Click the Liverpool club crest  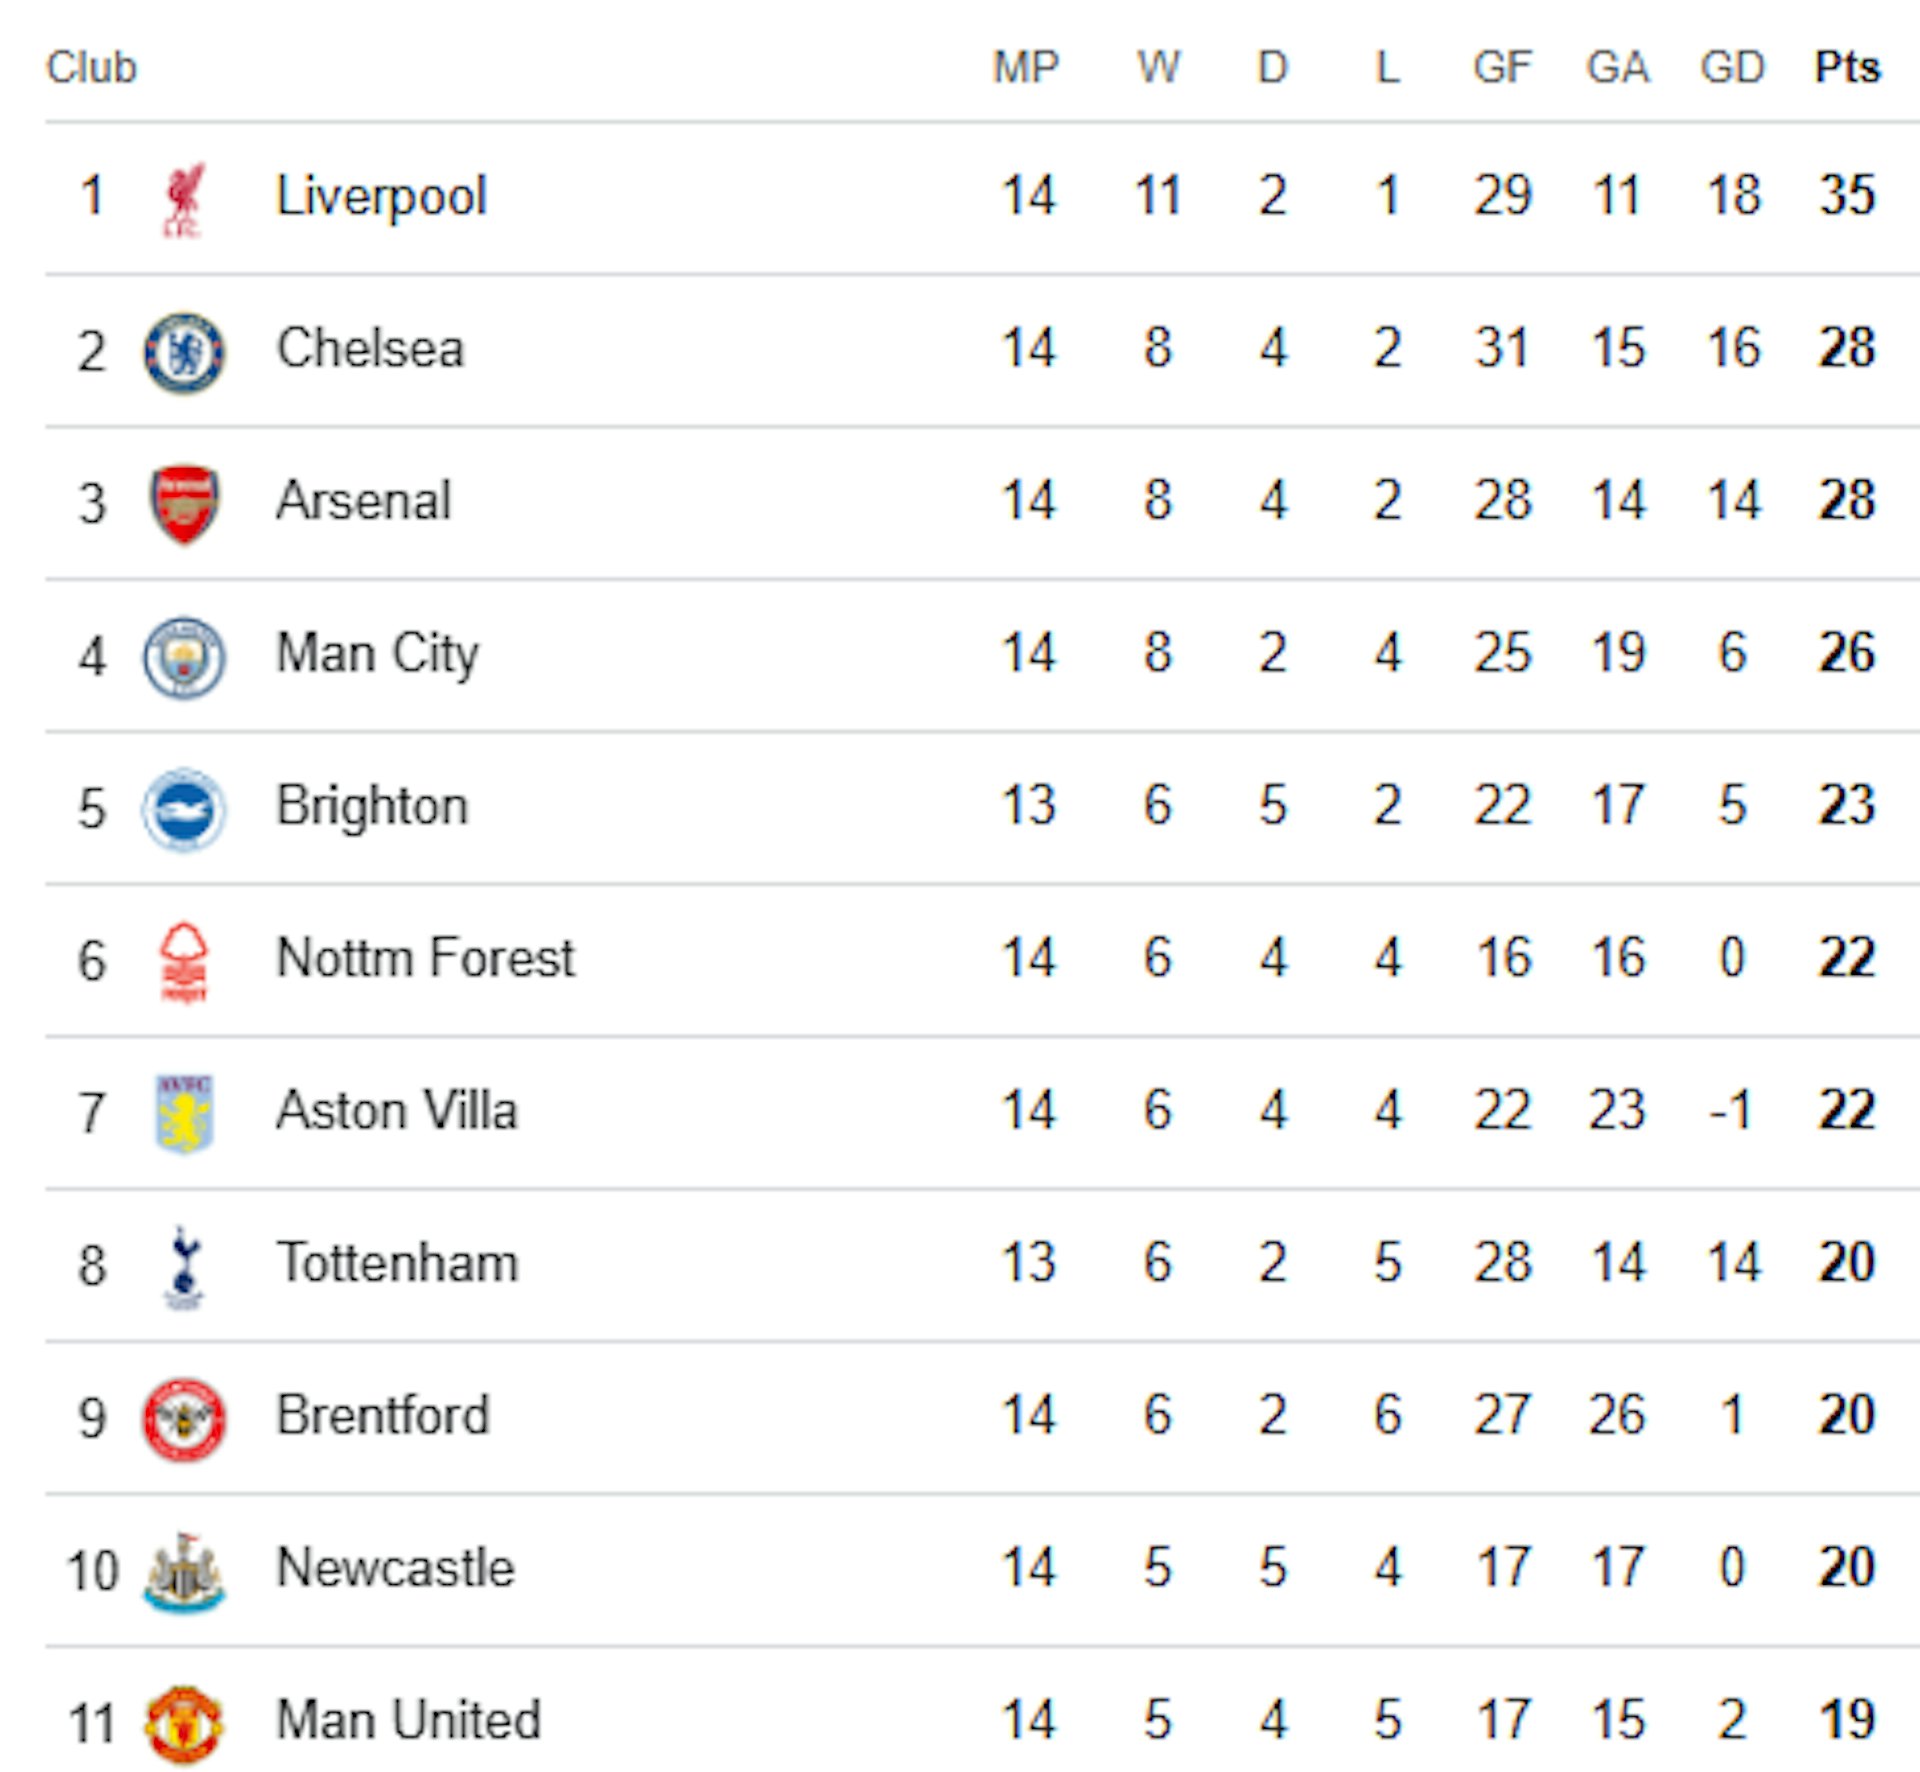[183, 199]
